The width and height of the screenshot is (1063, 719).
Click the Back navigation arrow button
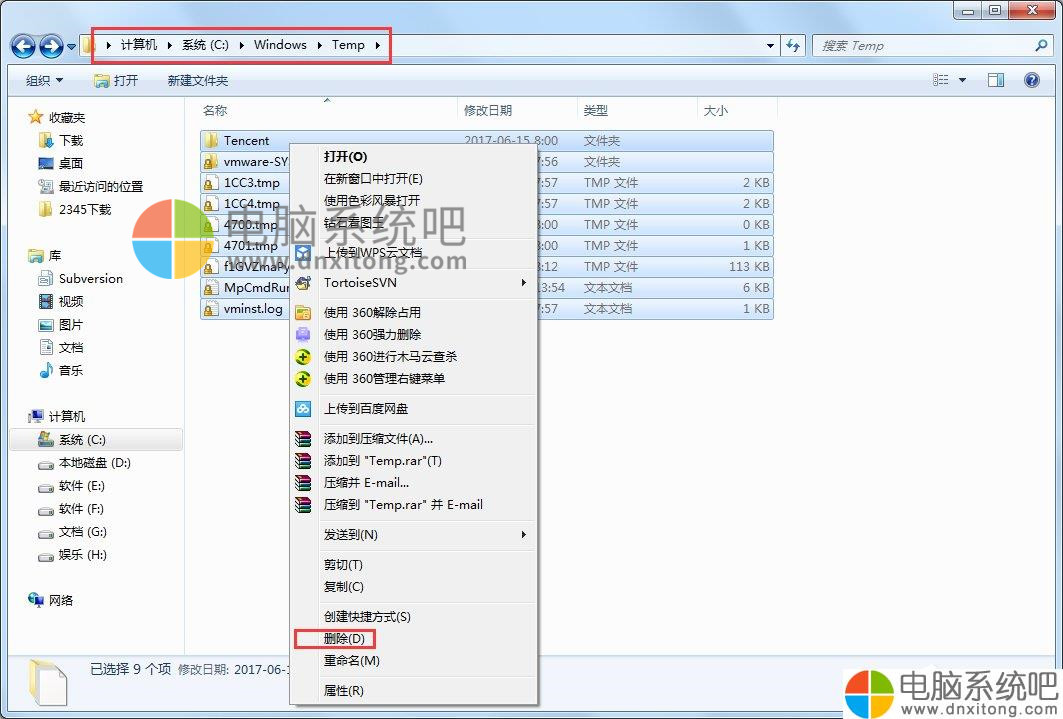(24, 46)
